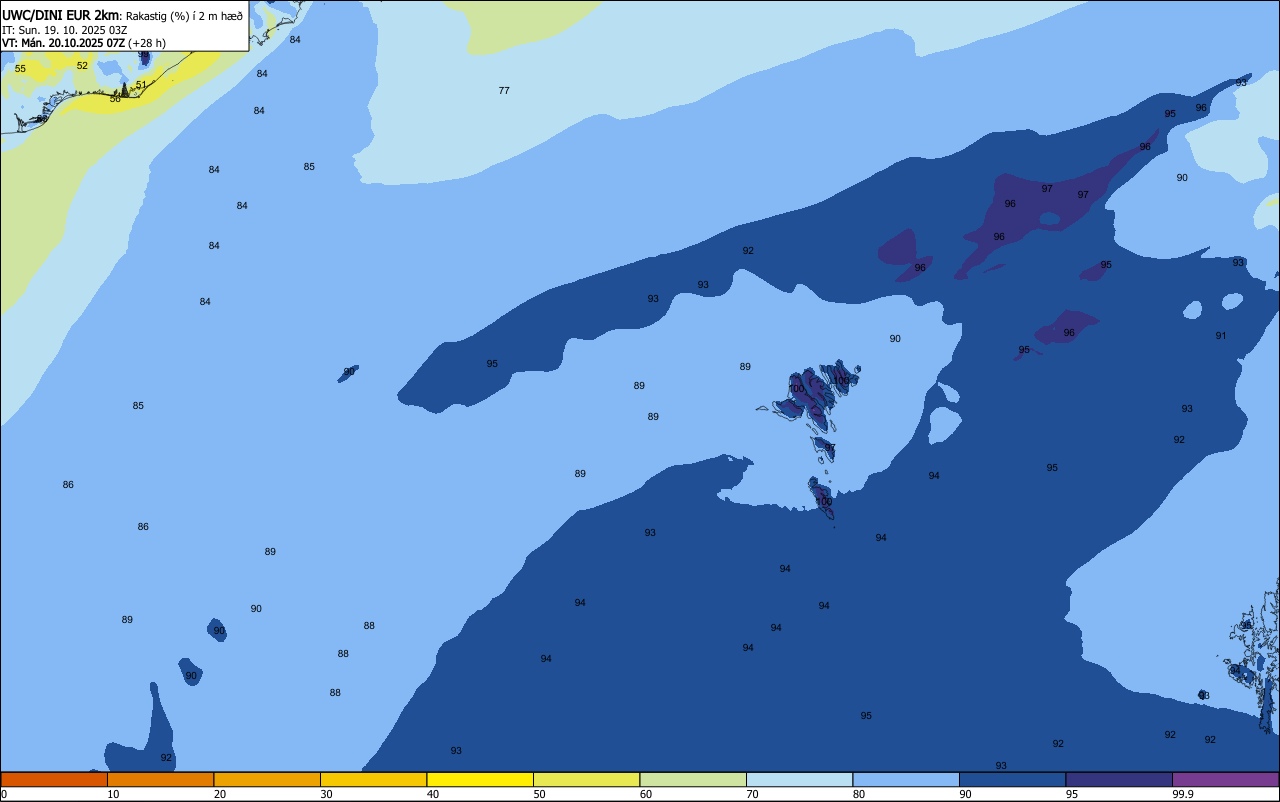Click the humidity value '55' on the map
1280x802 pixels.
20,69
